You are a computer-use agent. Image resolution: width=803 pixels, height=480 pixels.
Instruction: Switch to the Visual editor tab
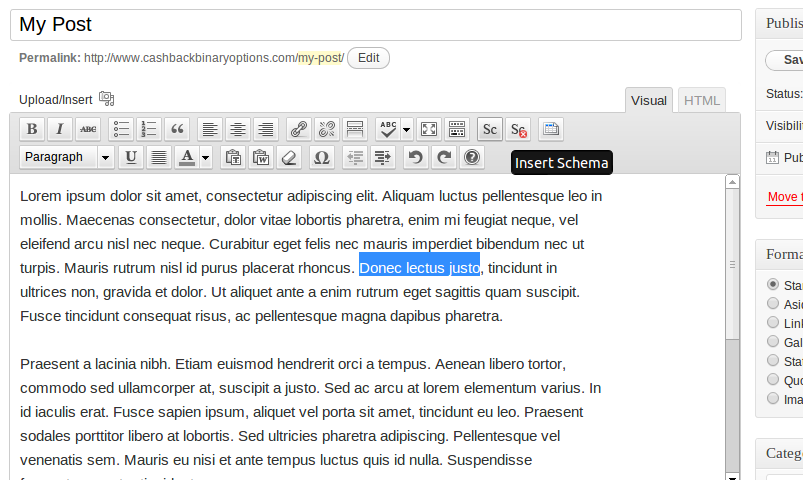click(x=649, y=100)
